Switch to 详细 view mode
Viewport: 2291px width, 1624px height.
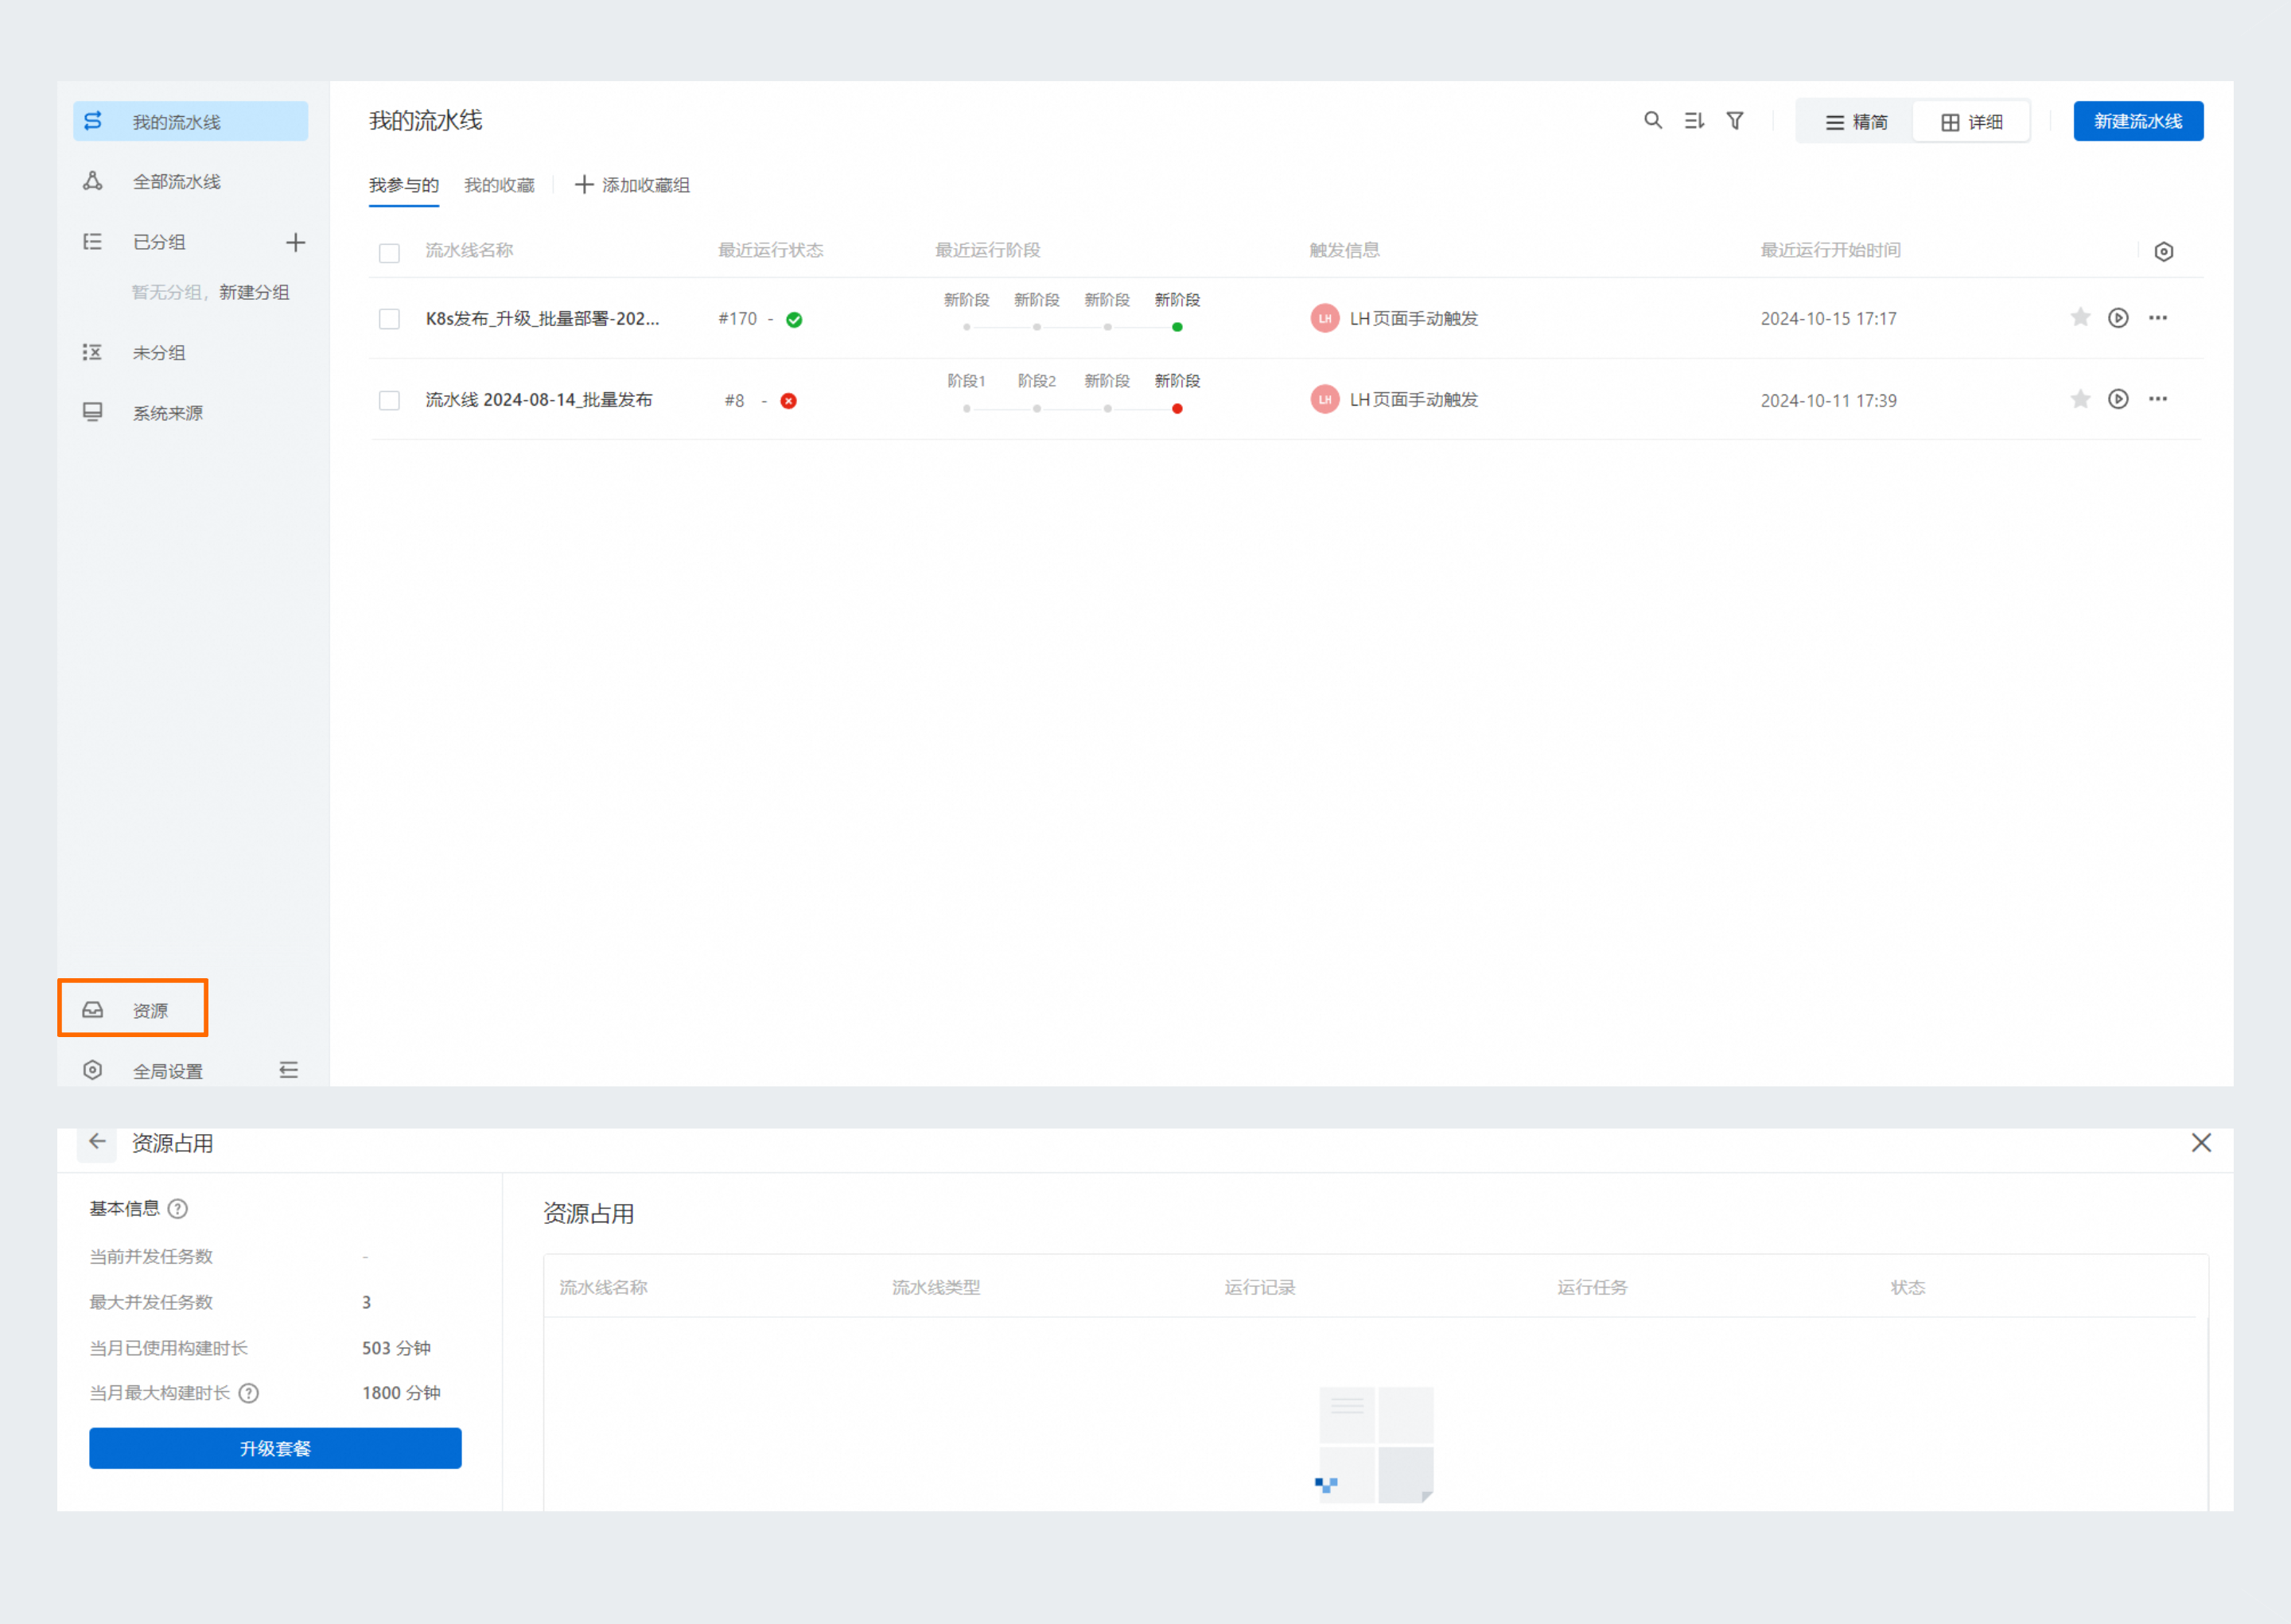1971,122
